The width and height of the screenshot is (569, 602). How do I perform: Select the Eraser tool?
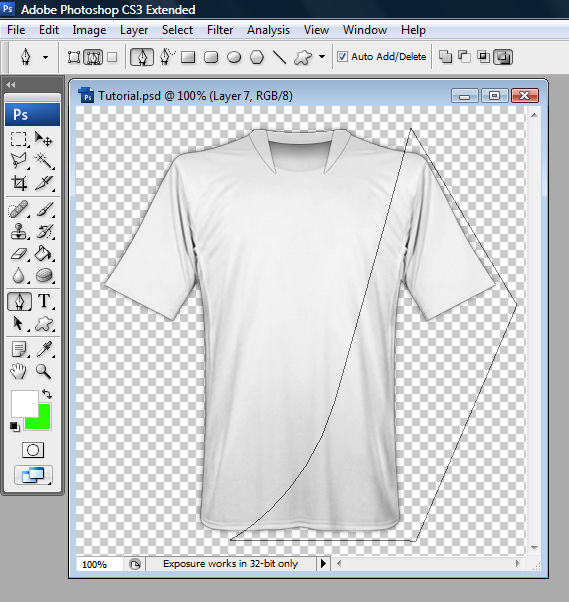[x=18, y=253]
